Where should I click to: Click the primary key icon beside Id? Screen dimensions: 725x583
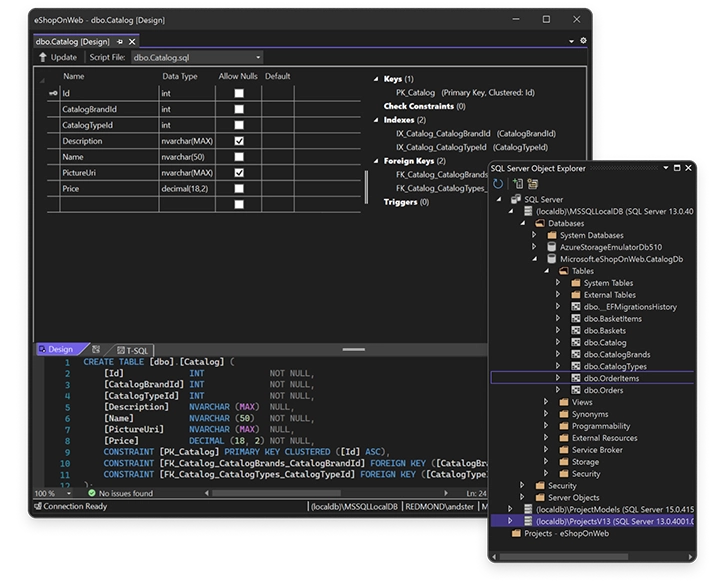click(x=53, y=93)
